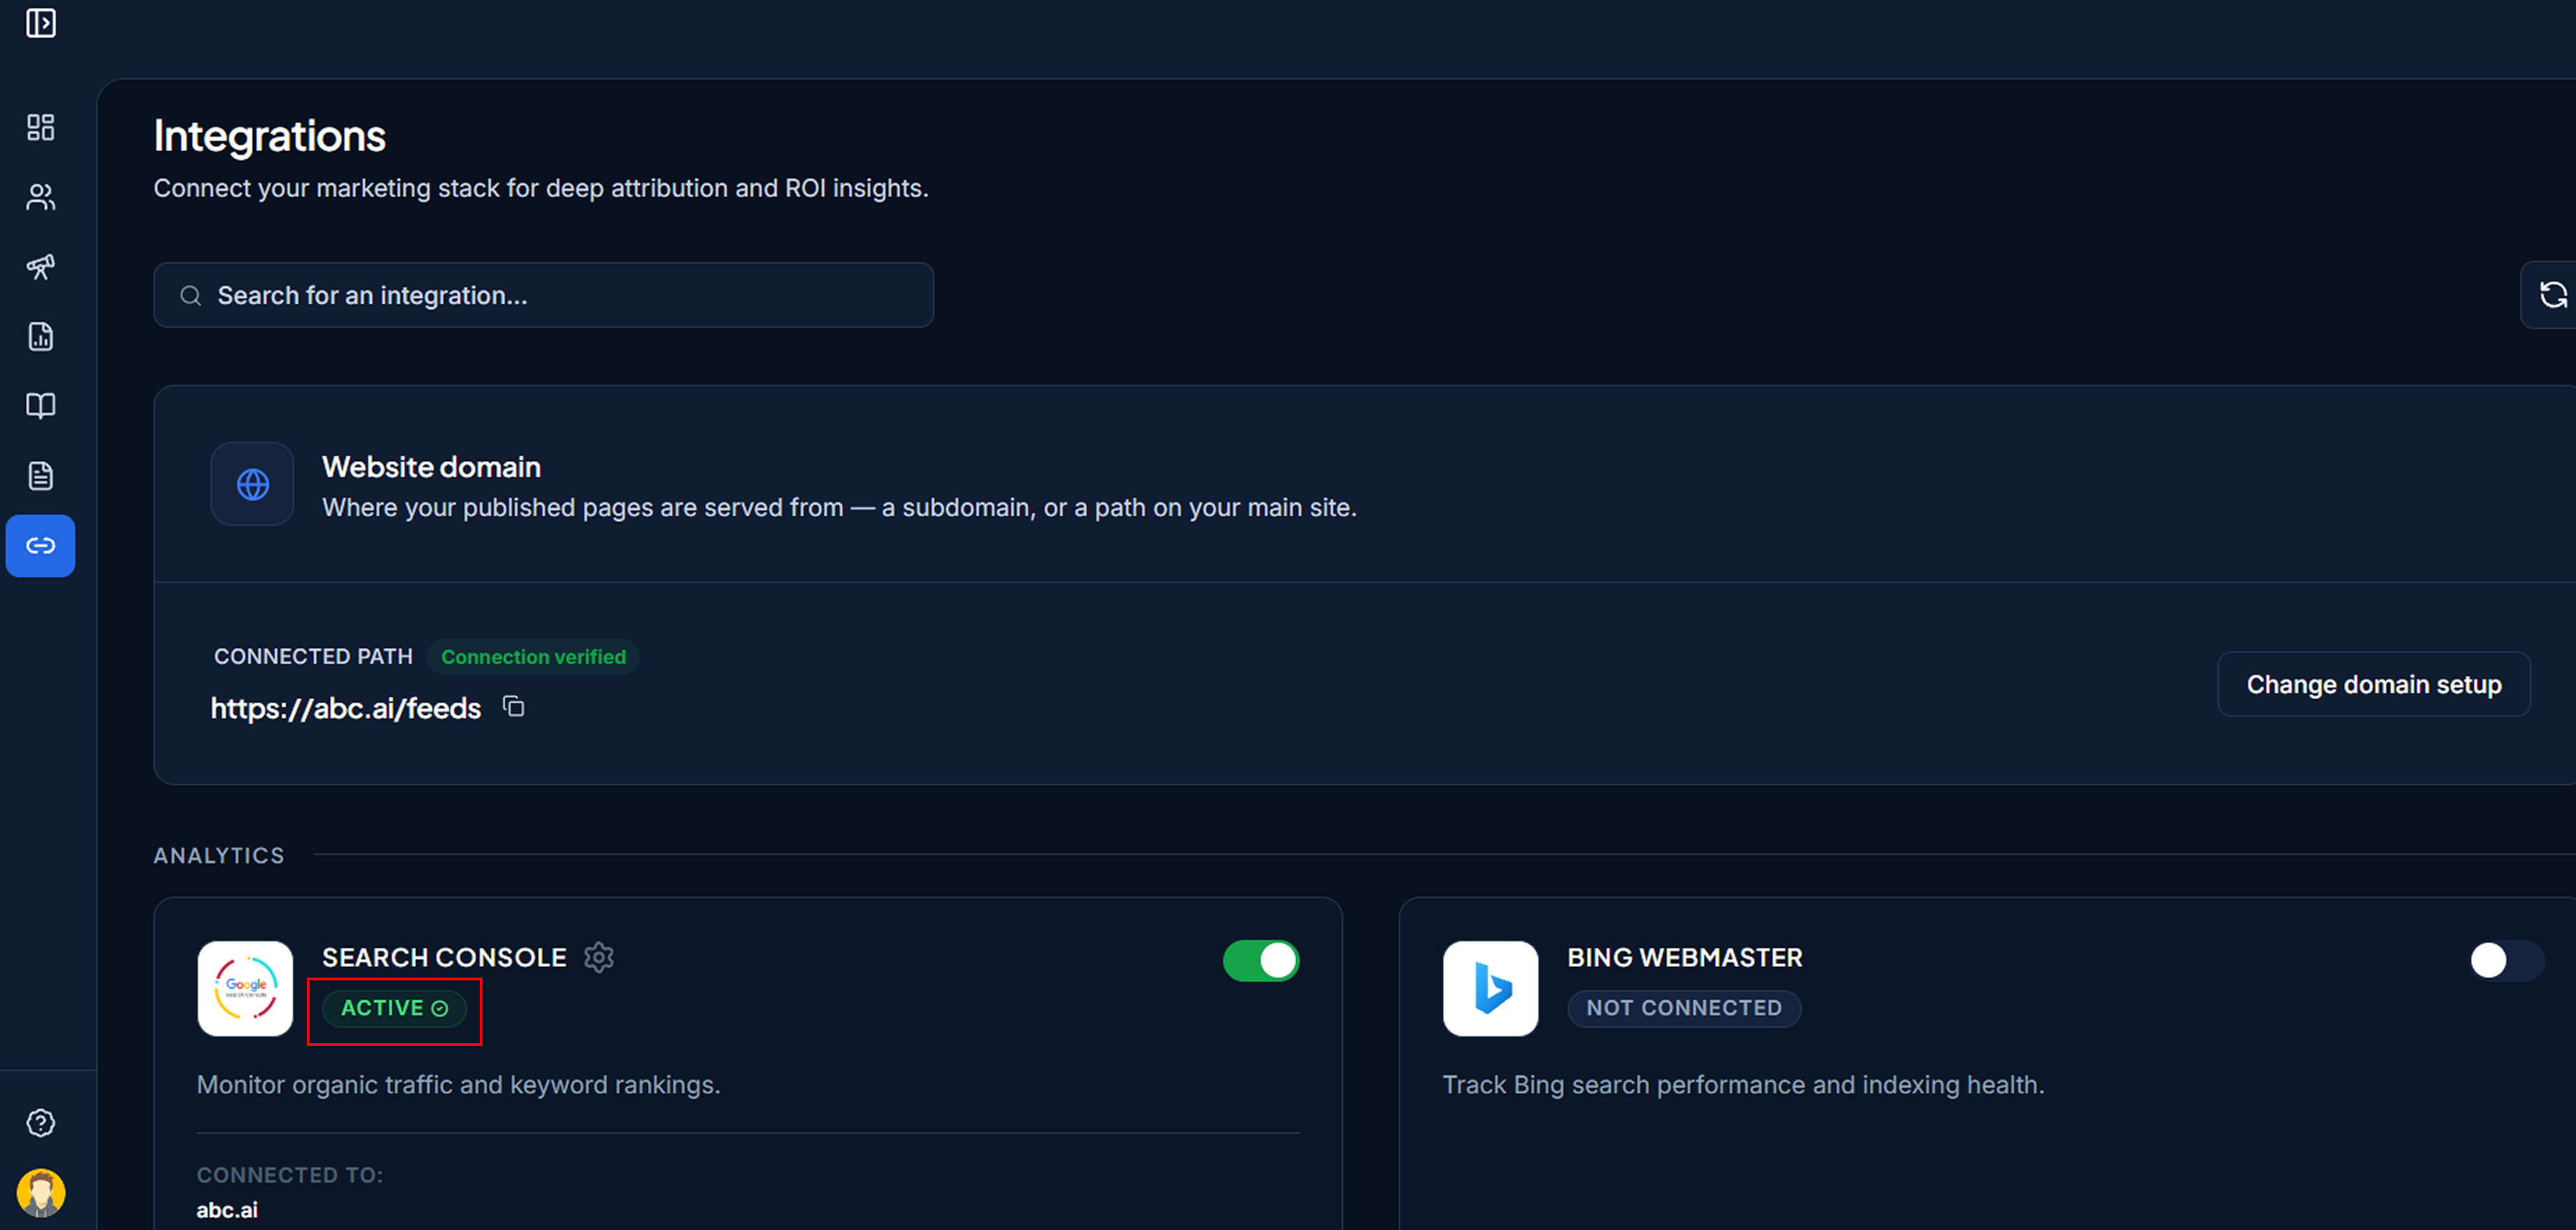This screenshot has width=2576, height=1230.
Task: Click the refresh sync icon button
Action: 2553,295
